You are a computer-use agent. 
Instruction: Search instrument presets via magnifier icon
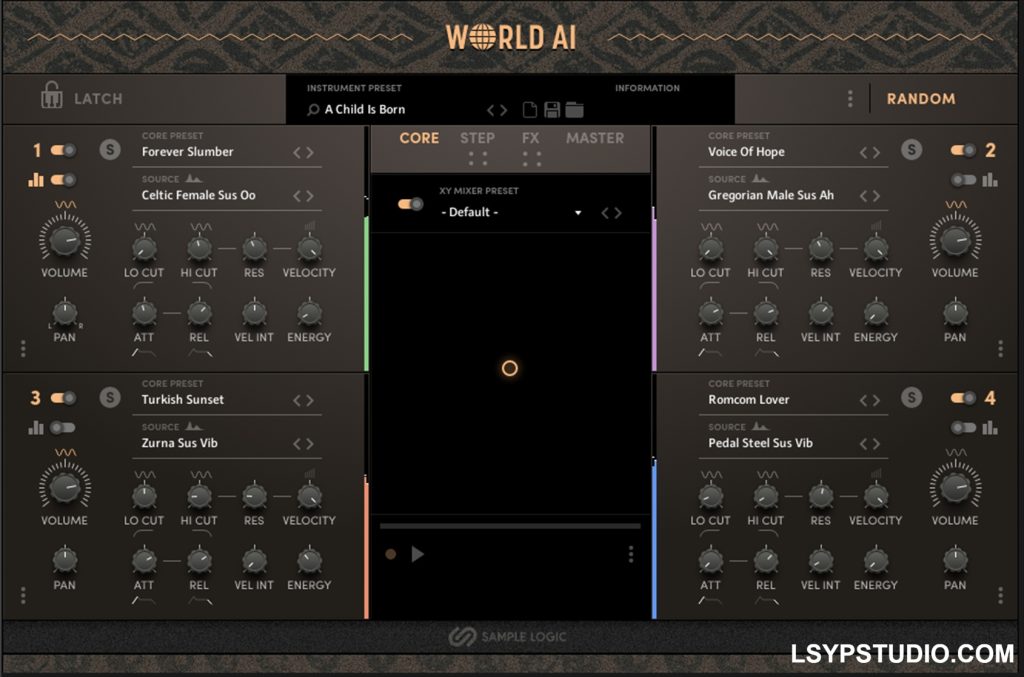313,110
